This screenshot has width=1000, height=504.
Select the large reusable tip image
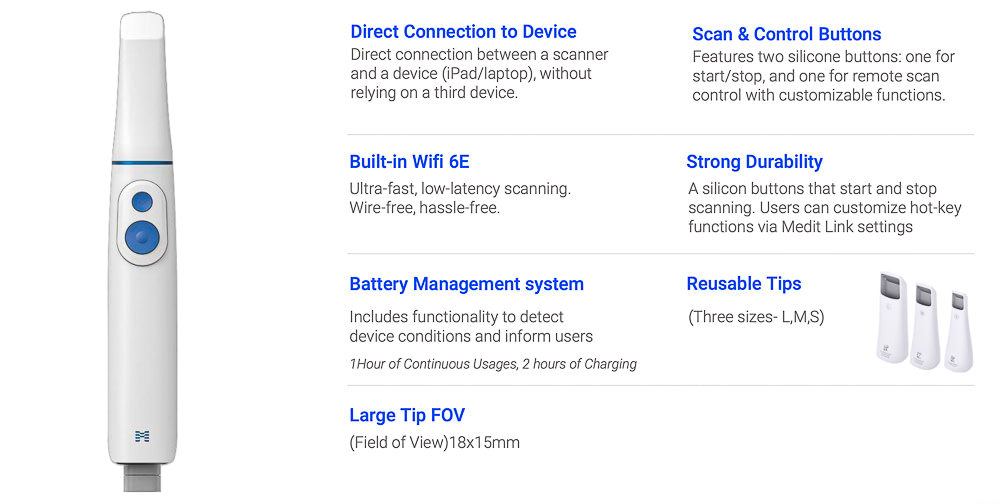pyautogui.click(x=893, y=320)
